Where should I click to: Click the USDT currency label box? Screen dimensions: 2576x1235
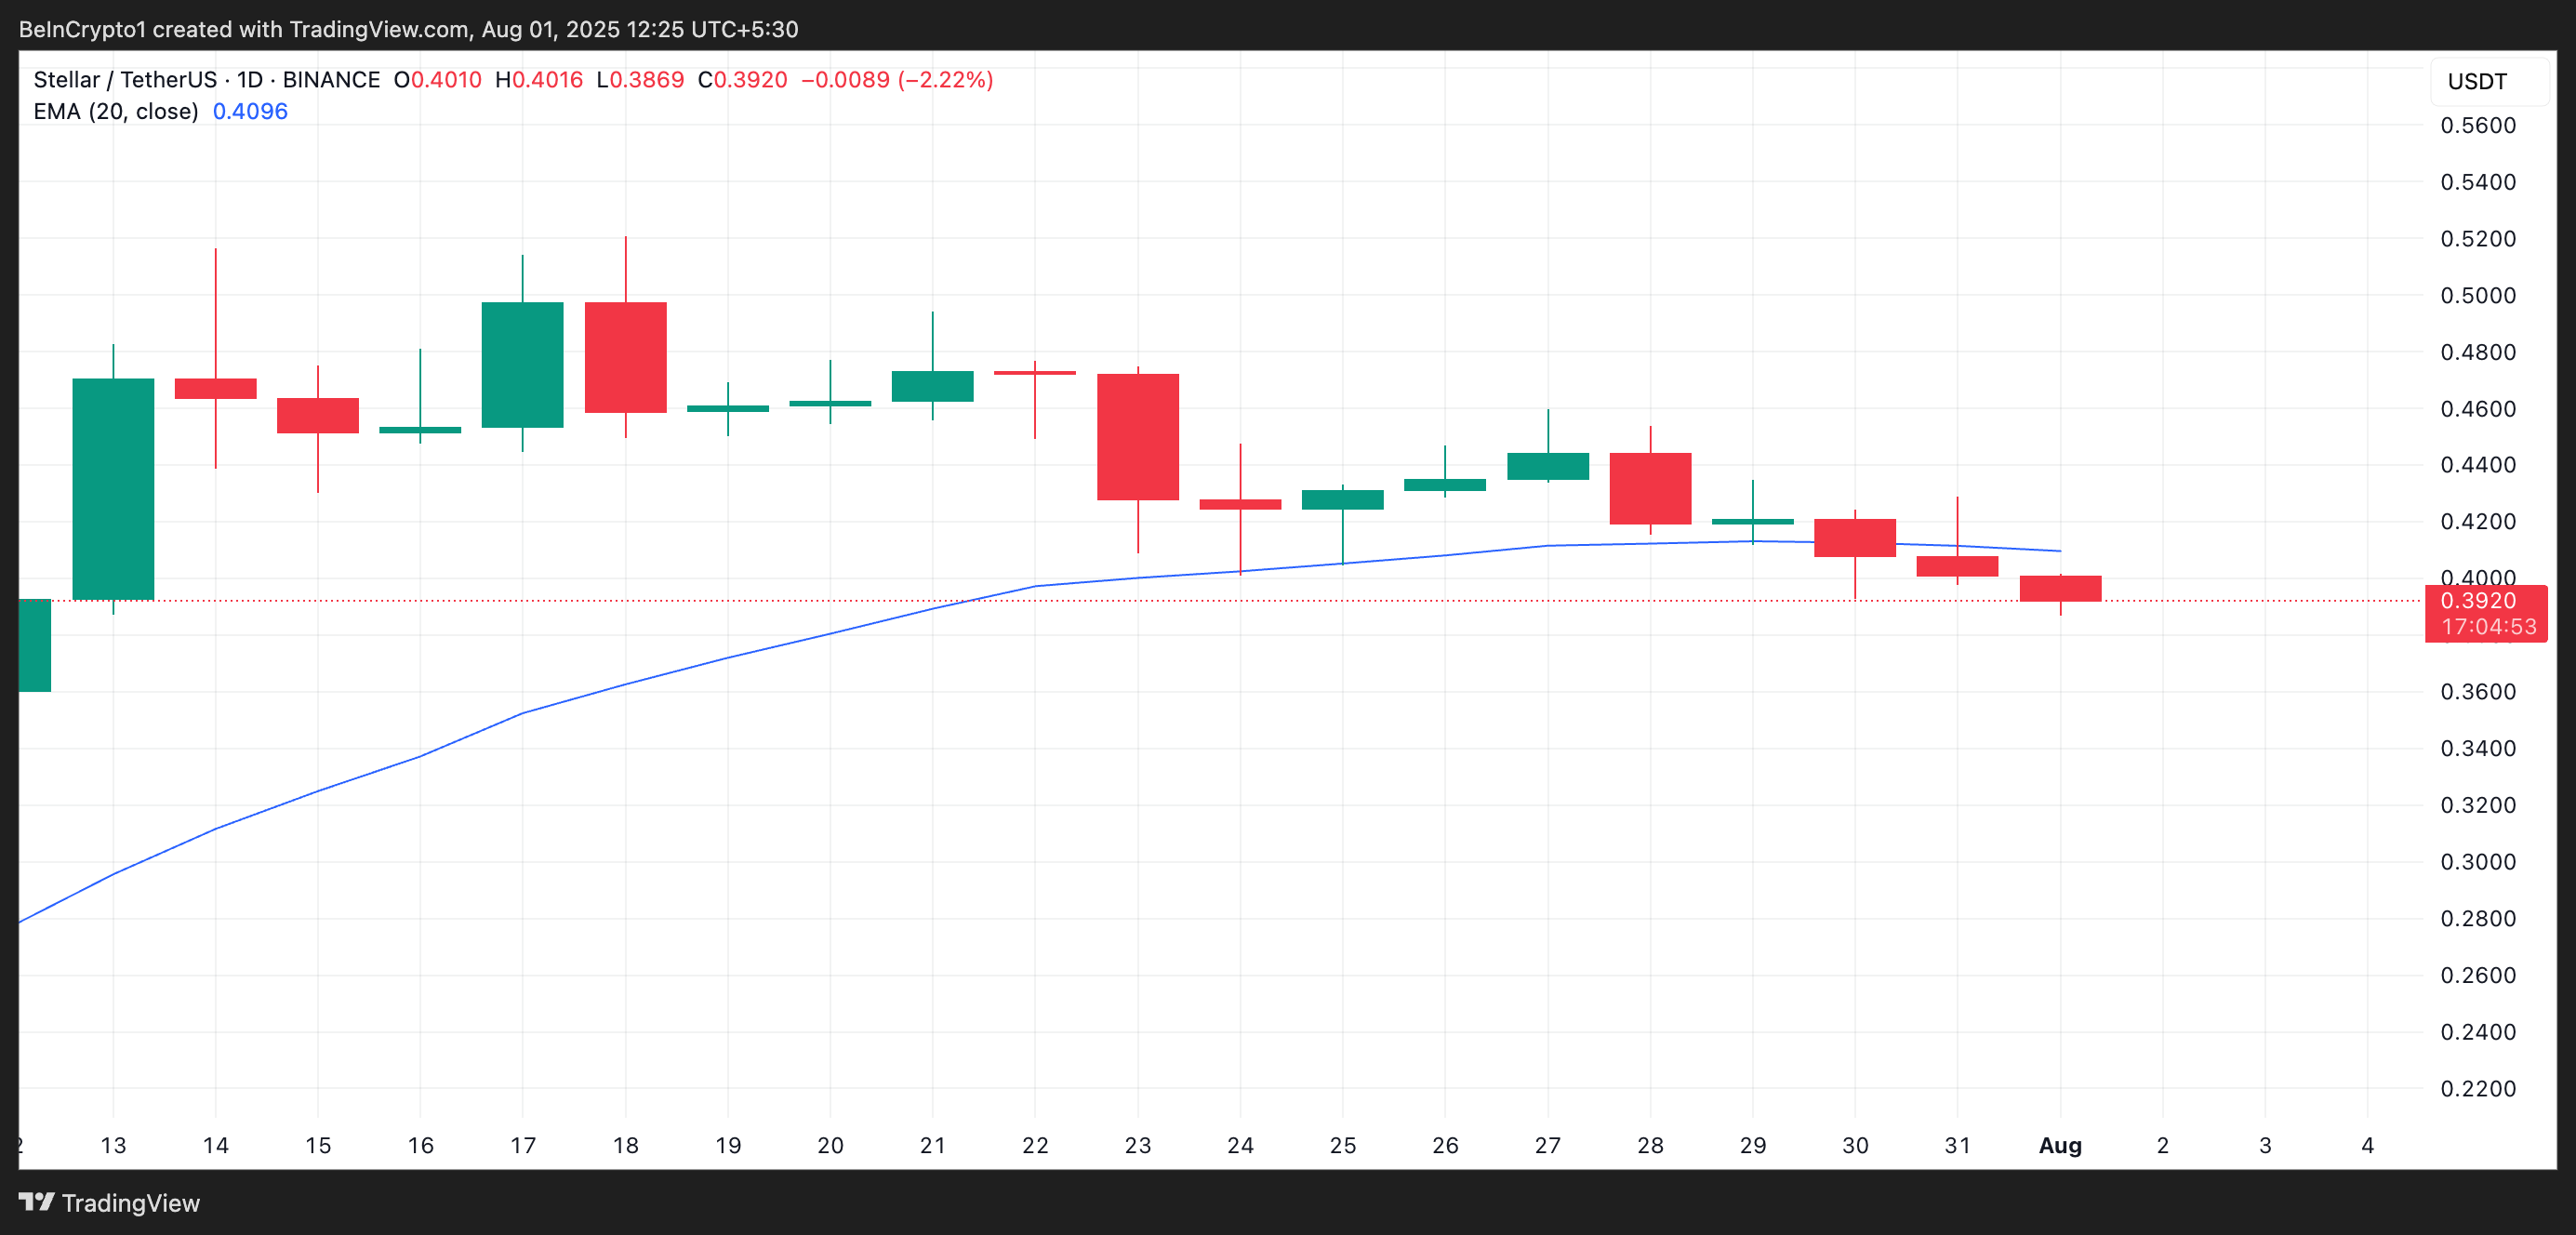pyautogui.click(x=2486, y=82)
